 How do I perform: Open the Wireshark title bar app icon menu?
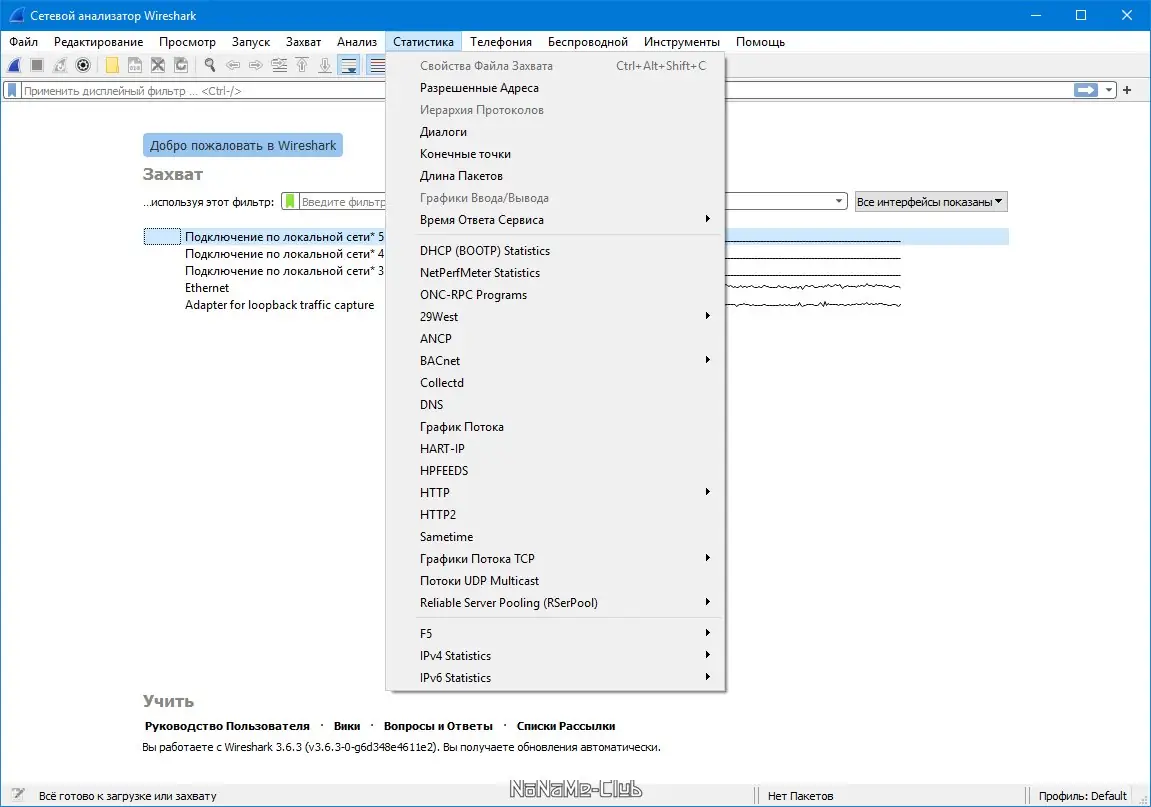[x=15, y=15]
